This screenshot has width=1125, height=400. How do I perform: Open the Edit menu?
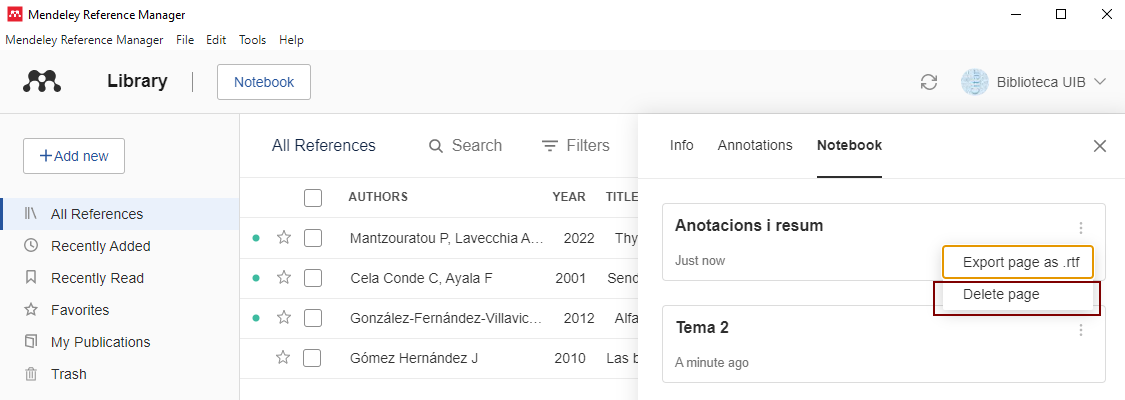pos(216,40)
